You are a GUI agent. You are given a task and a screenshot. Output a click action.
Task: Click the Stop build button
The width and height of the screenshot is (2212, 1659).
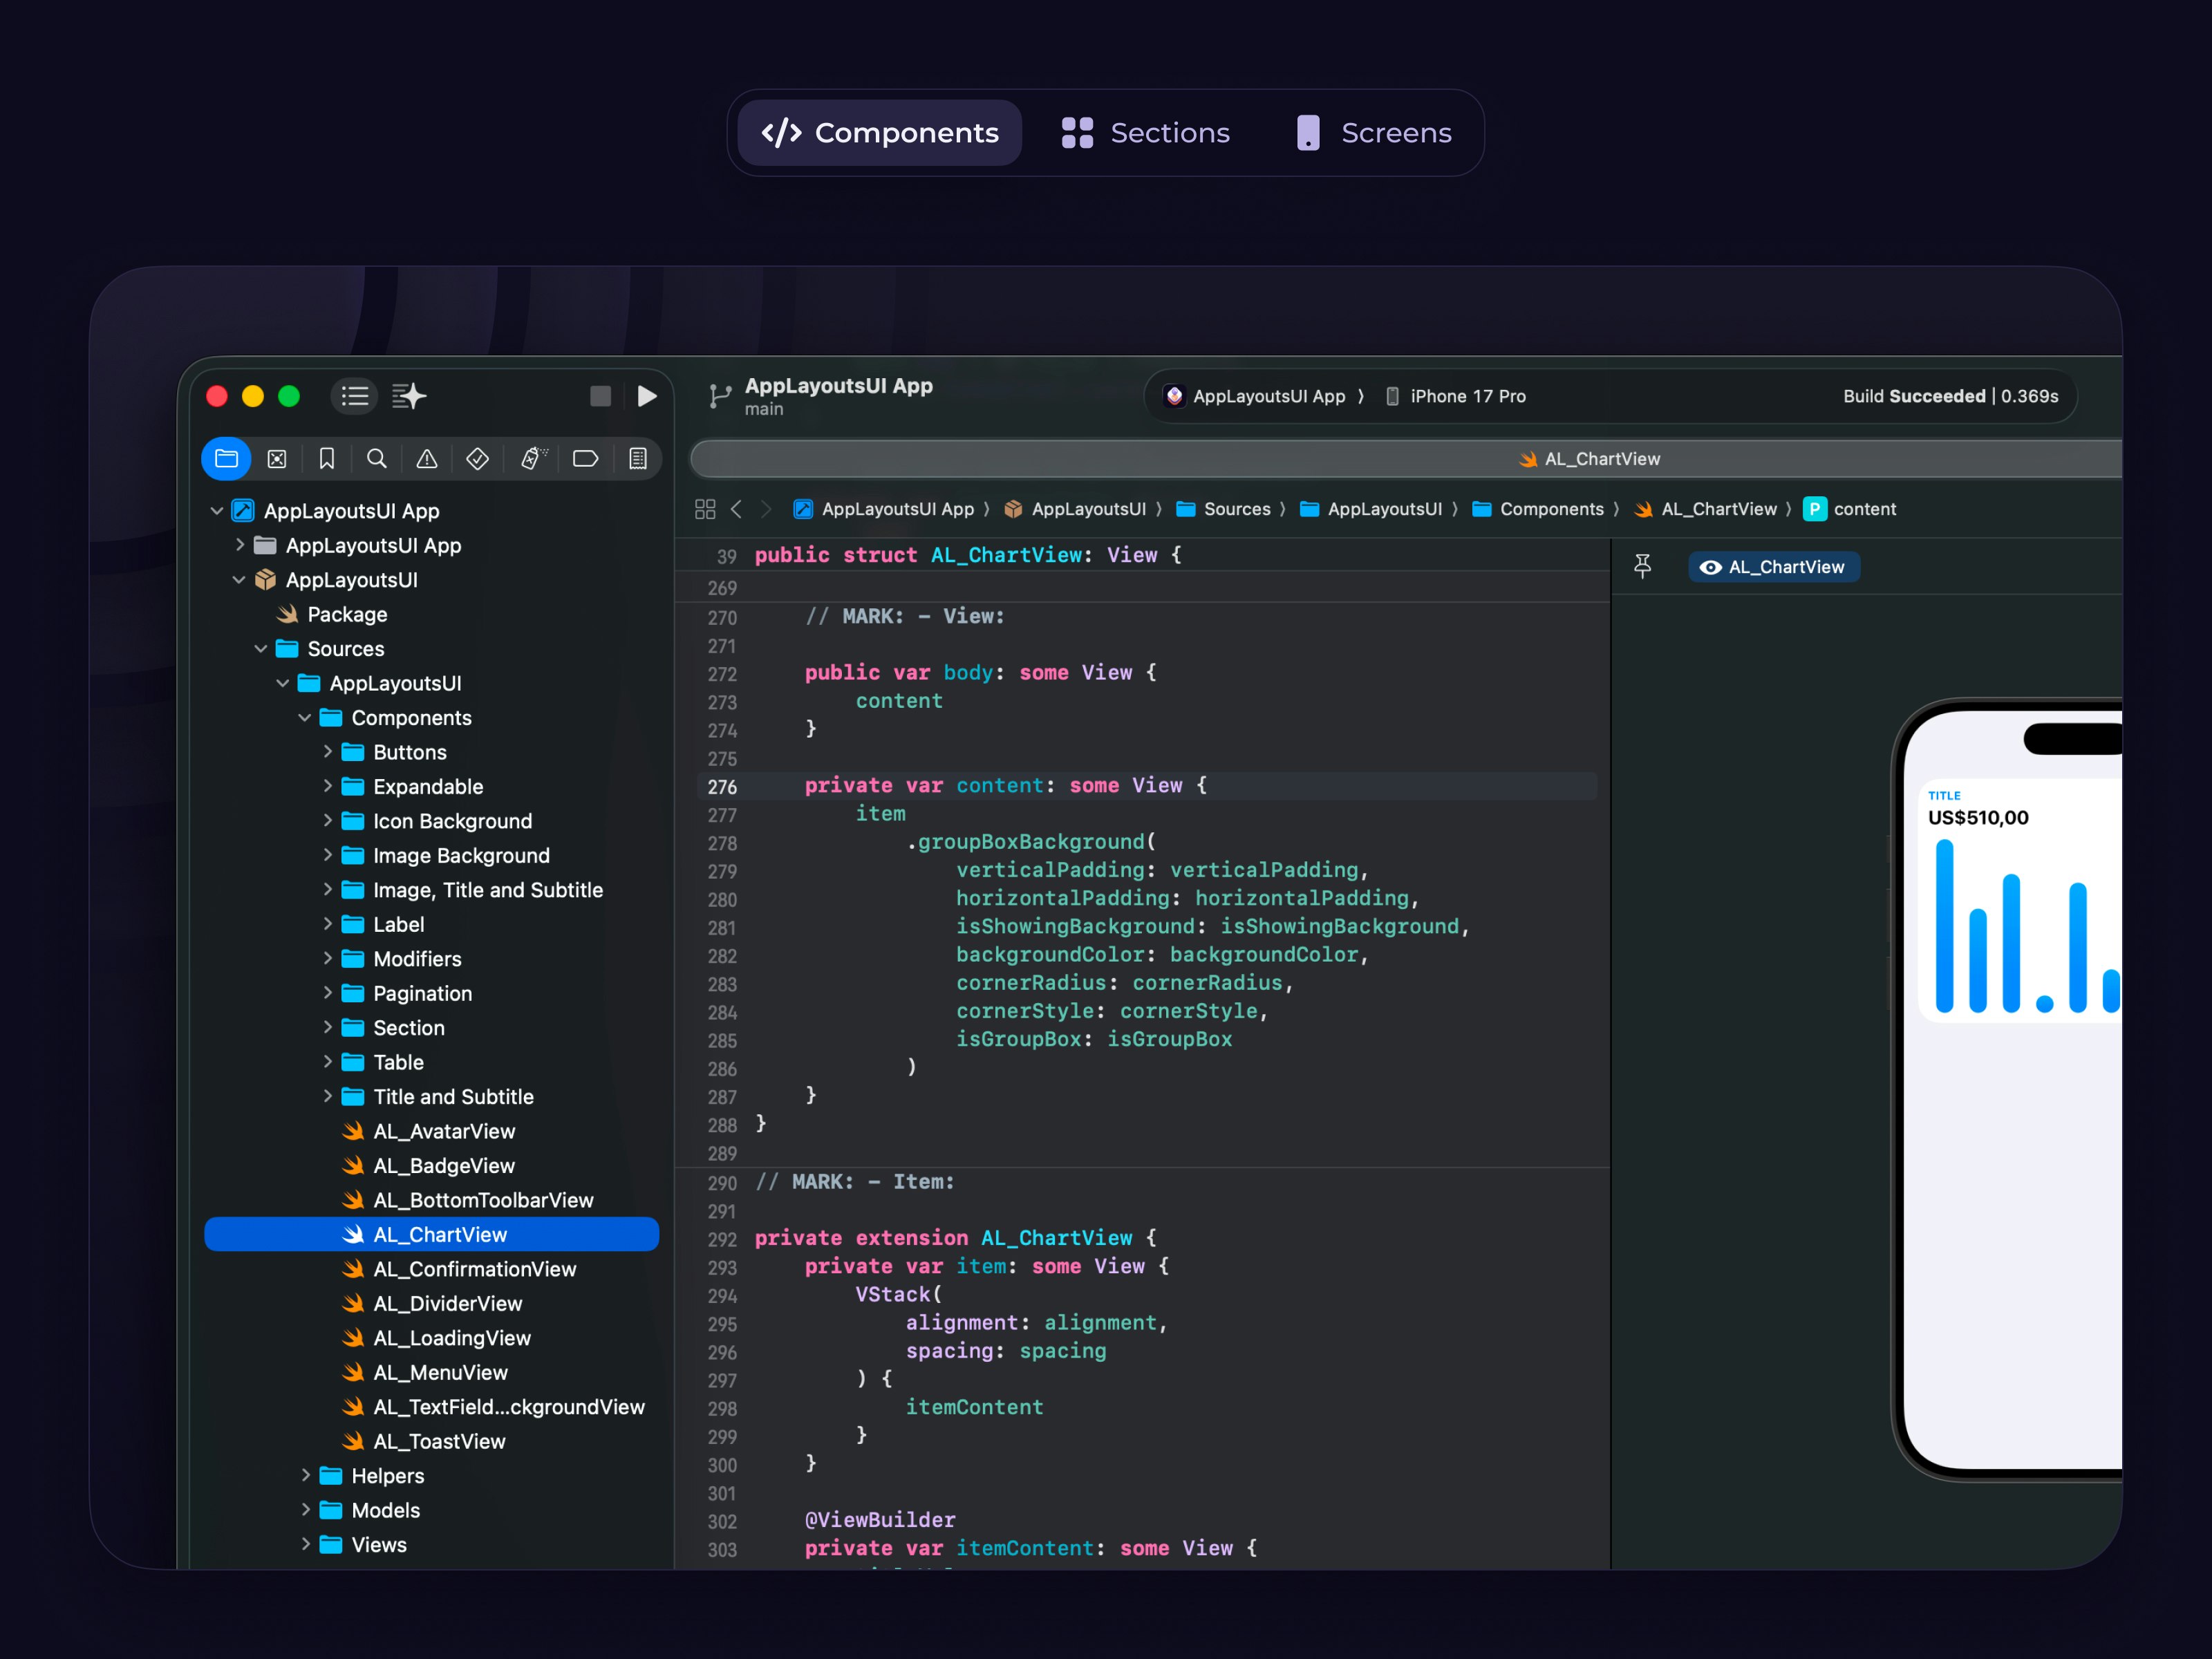point(600,396)
